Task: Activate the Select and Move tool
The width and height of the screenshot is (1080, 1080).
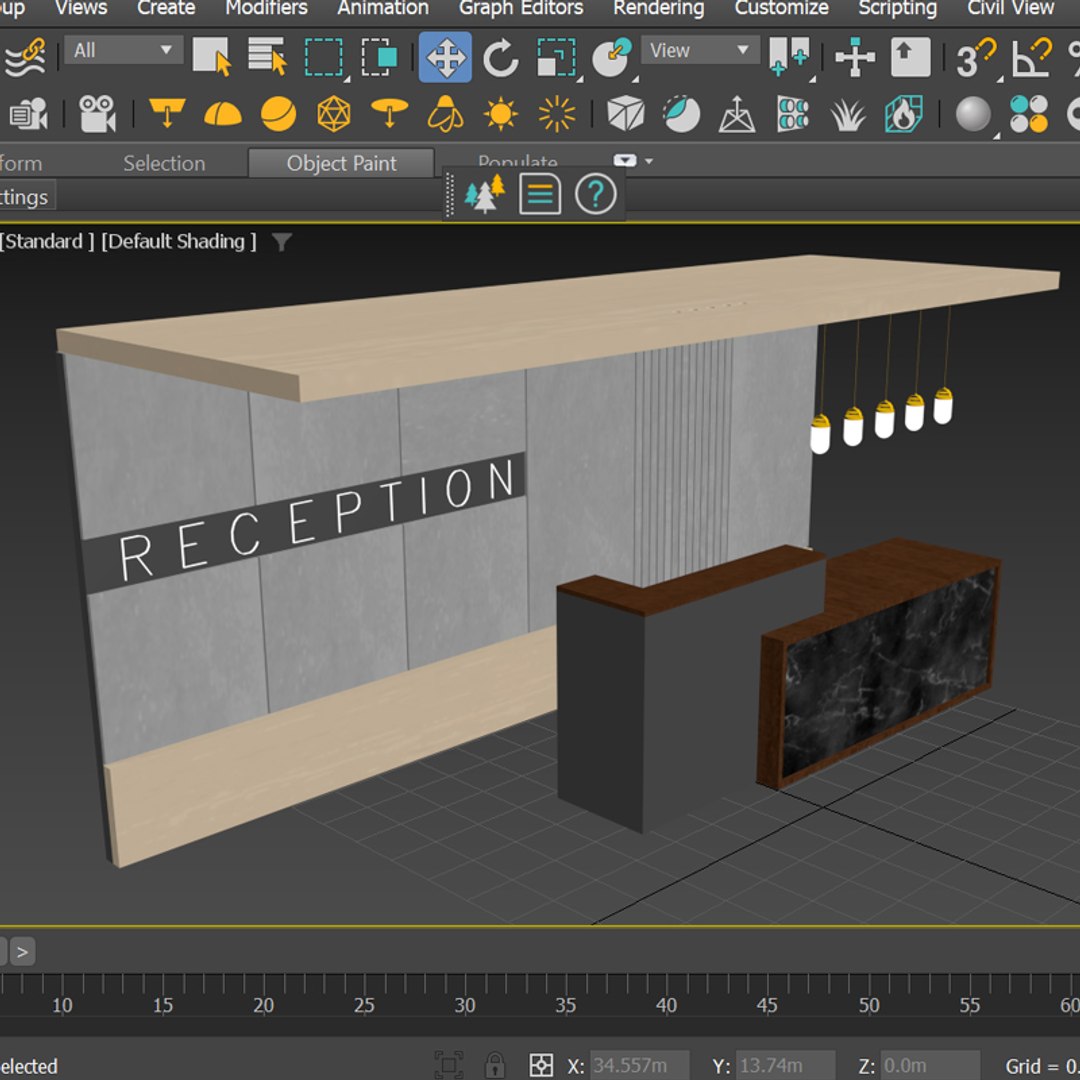Action: [445, 56]
